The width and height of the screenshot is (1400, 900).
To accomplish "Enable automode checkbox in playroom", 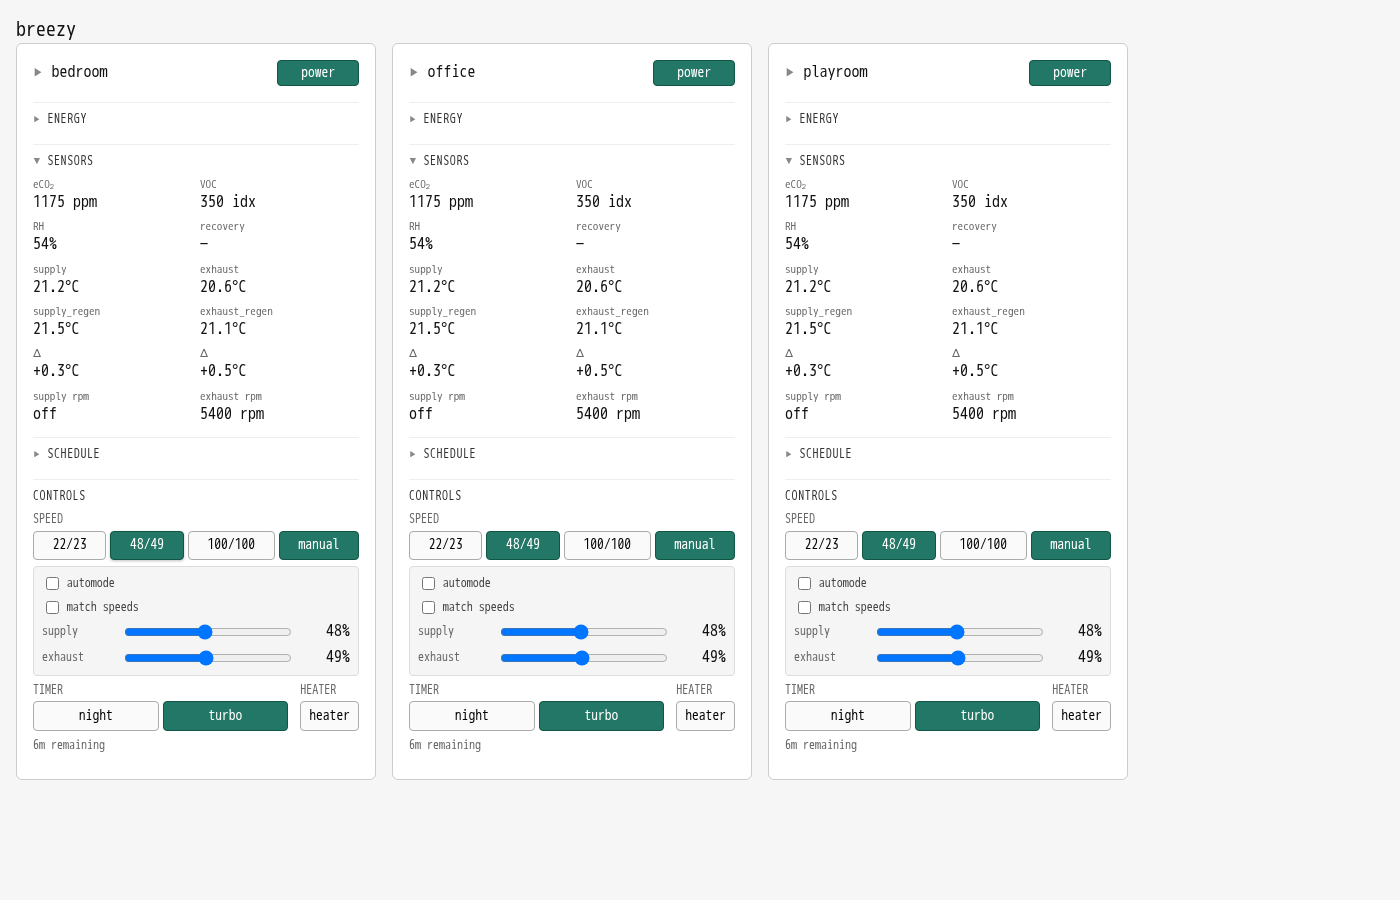I will (x=804, y=583).
